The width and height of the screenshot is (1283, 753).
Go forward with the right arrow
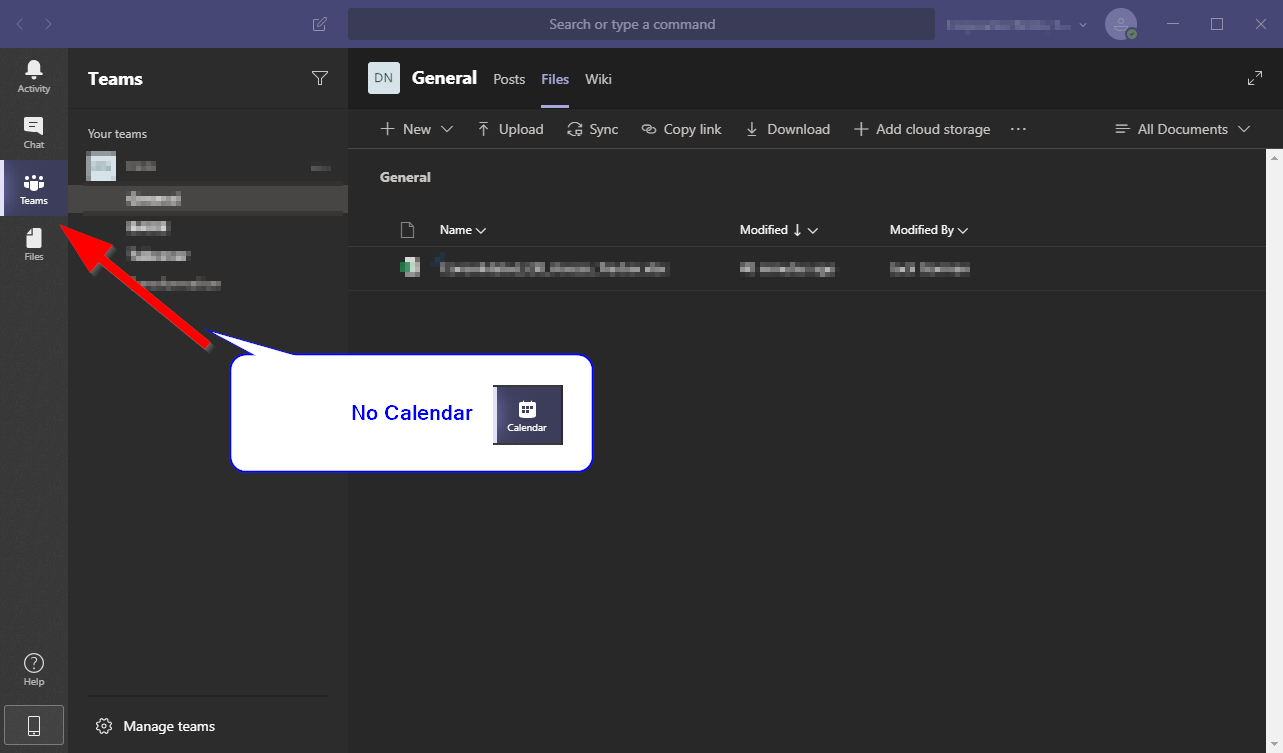point(49,24)
